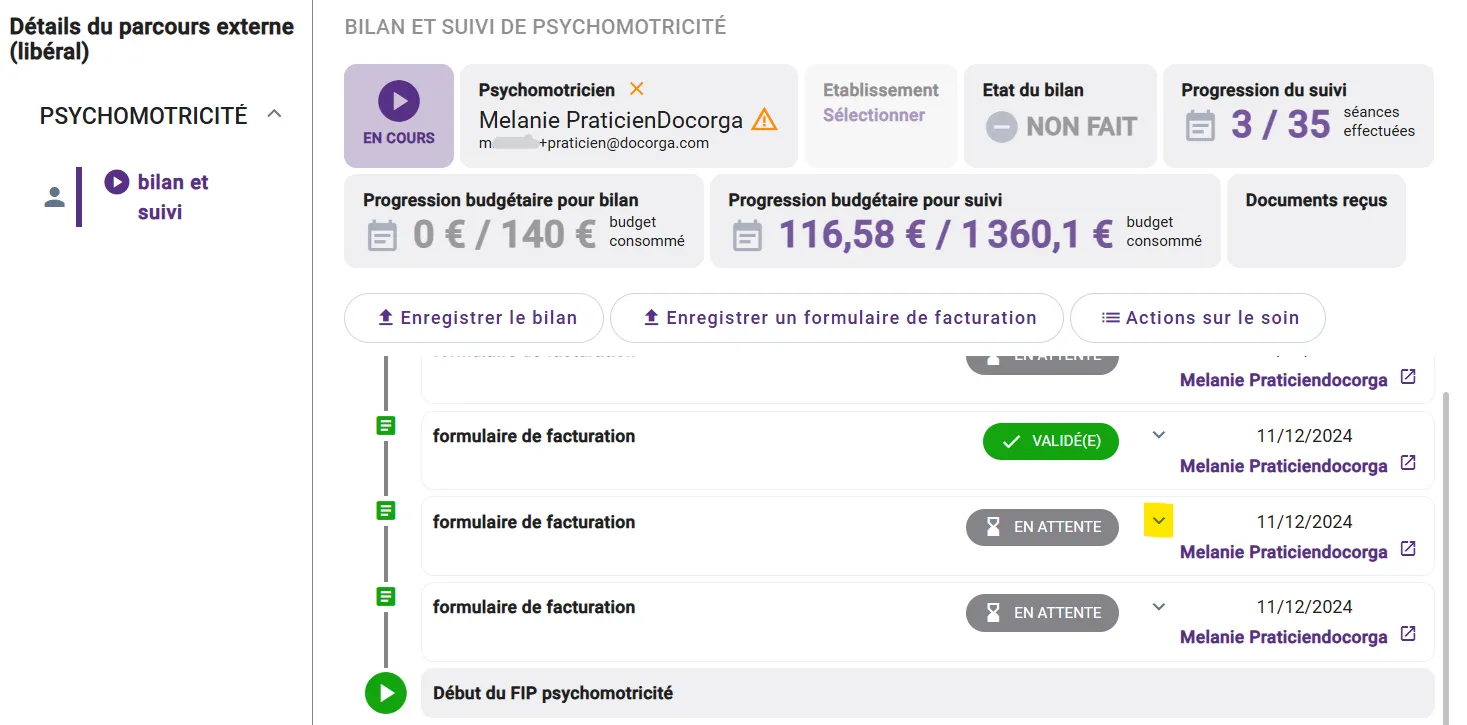
Task: Collapse the PSYCHOMOTRICITÉ section chevron
Action: (x=275, y=115)
